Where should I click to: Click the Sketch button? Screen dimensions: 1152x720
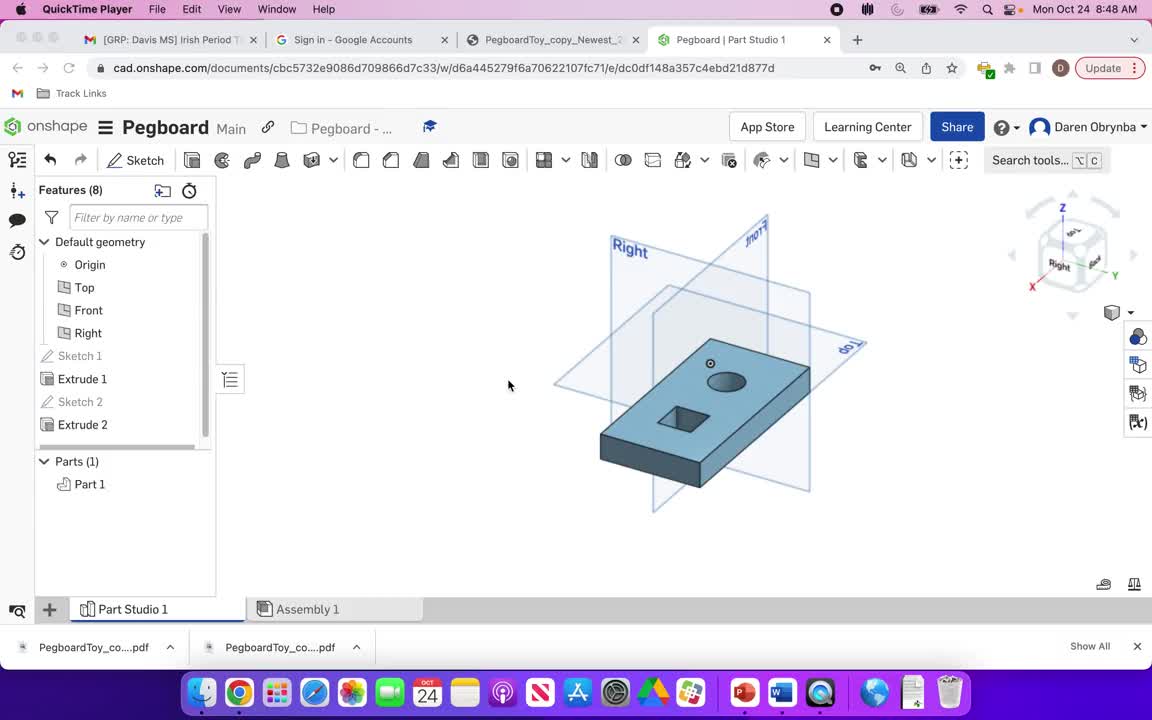[x=135, y=160]
